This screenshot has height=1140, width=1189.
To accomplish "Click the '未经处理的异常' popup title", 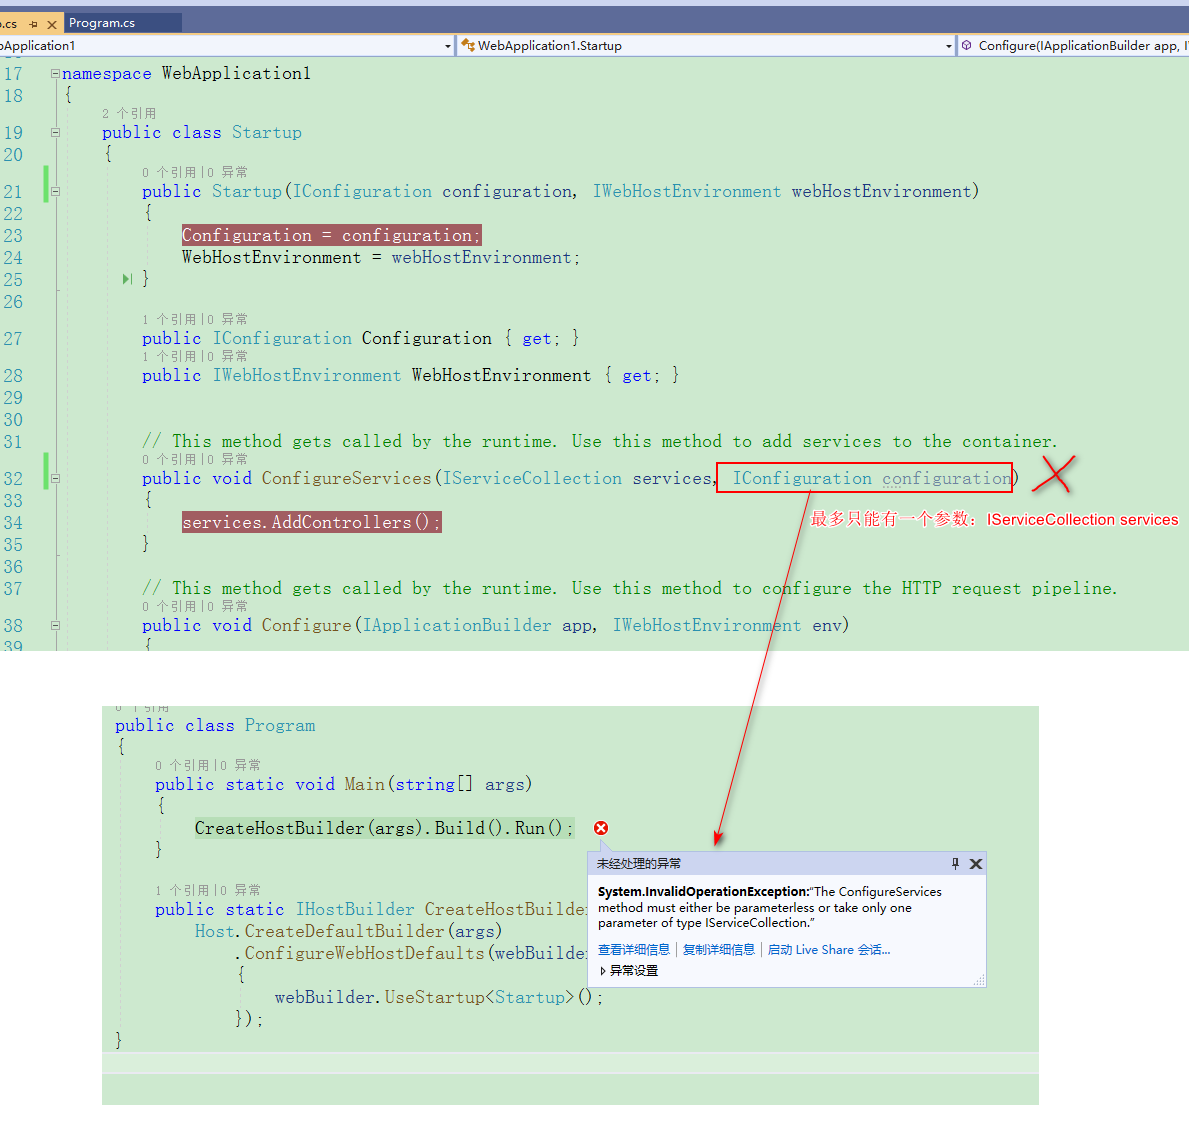I will [638, 863].
